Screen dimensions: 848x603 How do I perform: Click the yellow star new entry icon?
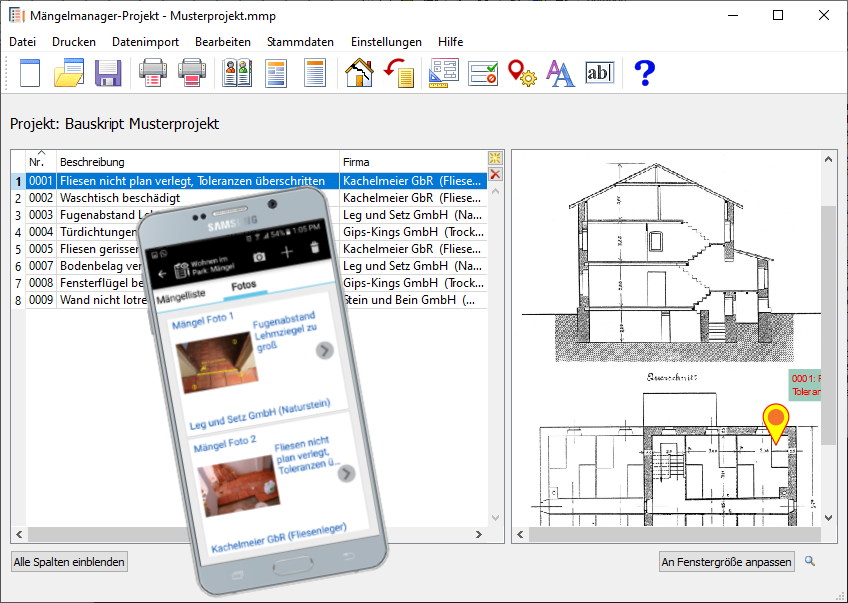pyautogui.click(x=495, y=159)
